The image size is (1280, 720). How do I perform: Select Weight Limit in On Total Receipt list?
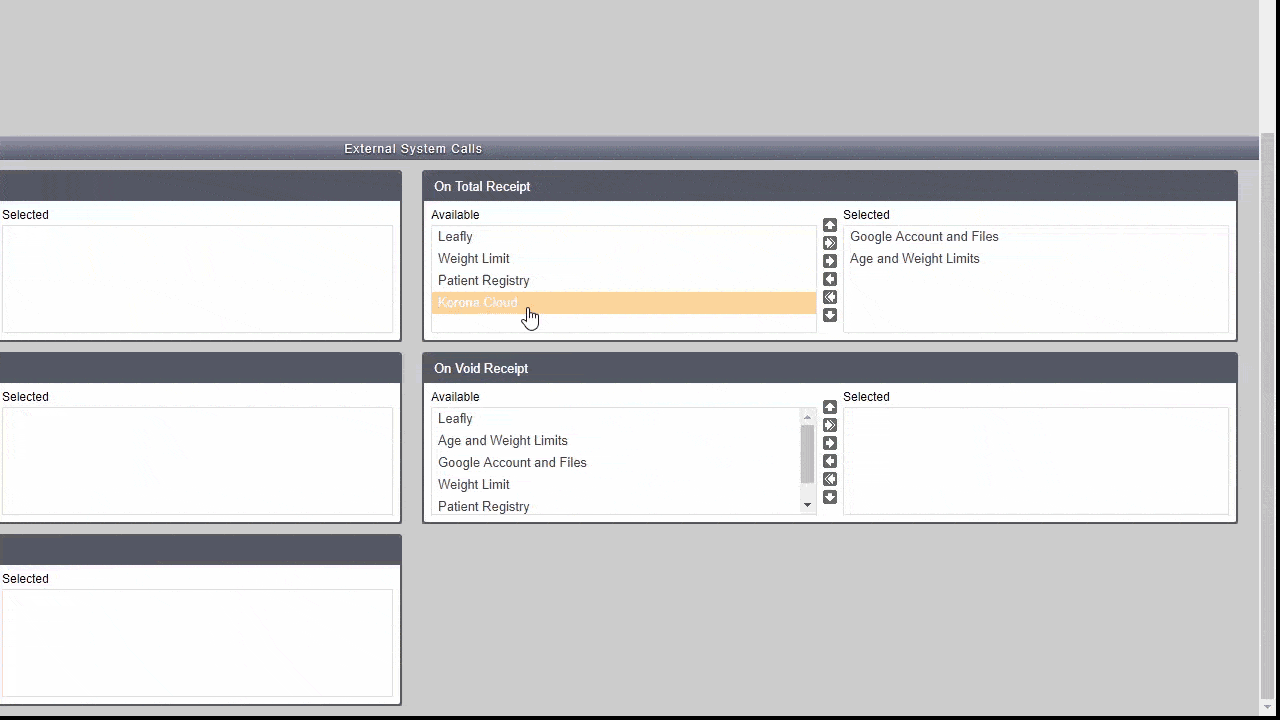point(623,259)
